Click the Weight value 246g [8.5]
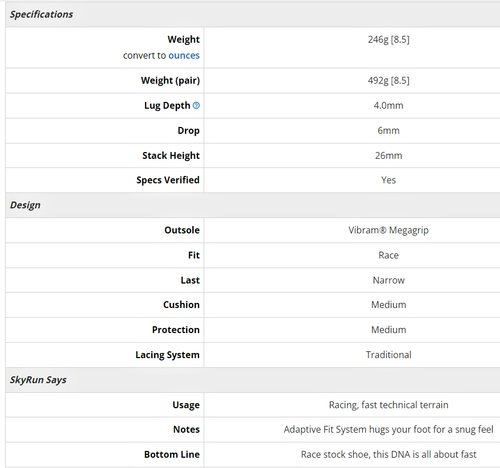This screenshot has width=500, height=468. (x=389, y=40)
